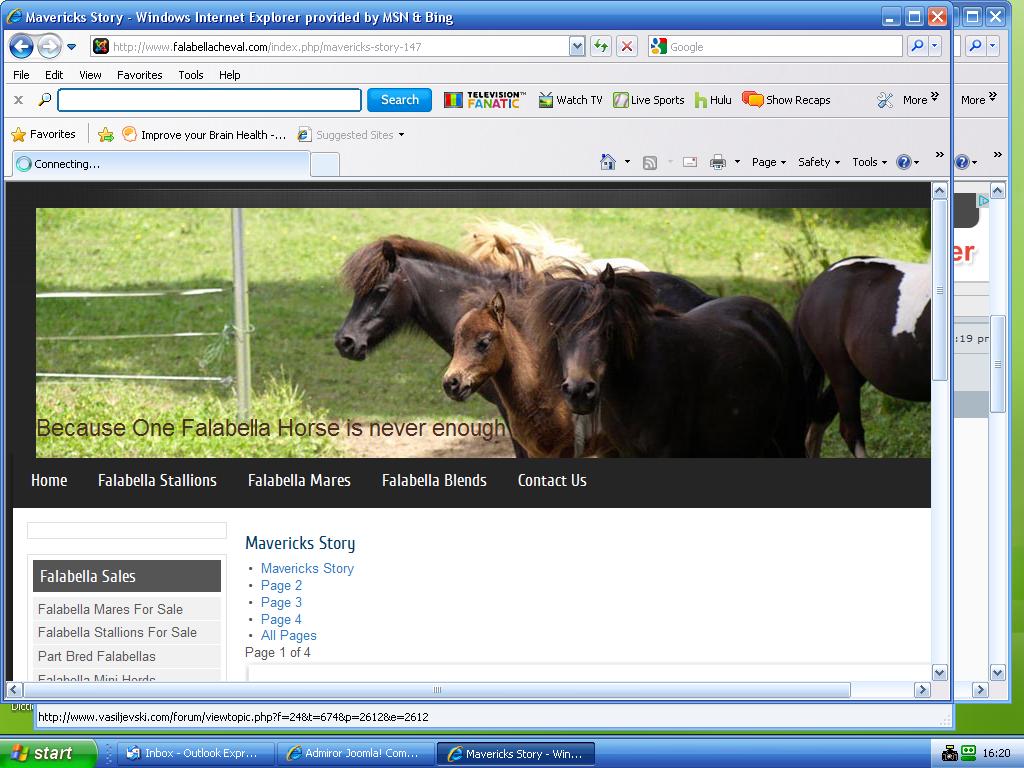
Task: Switch to Admiror Joomla taskbar window
Action: coord(356,753)
